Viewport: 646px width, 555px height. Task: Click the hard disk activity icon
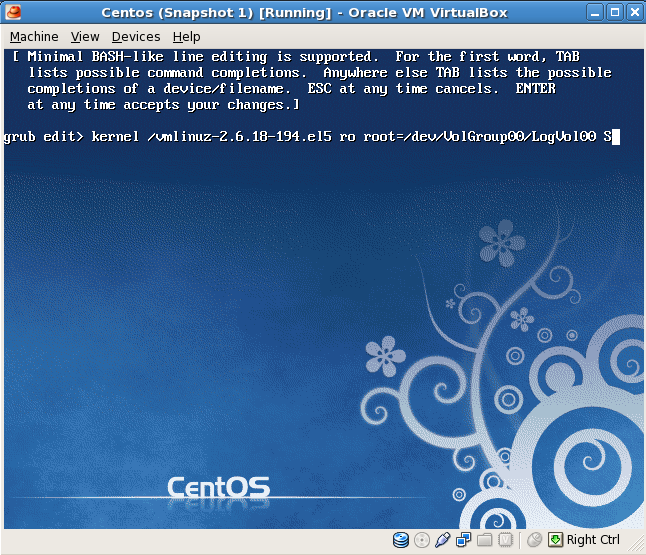[401, 540]
